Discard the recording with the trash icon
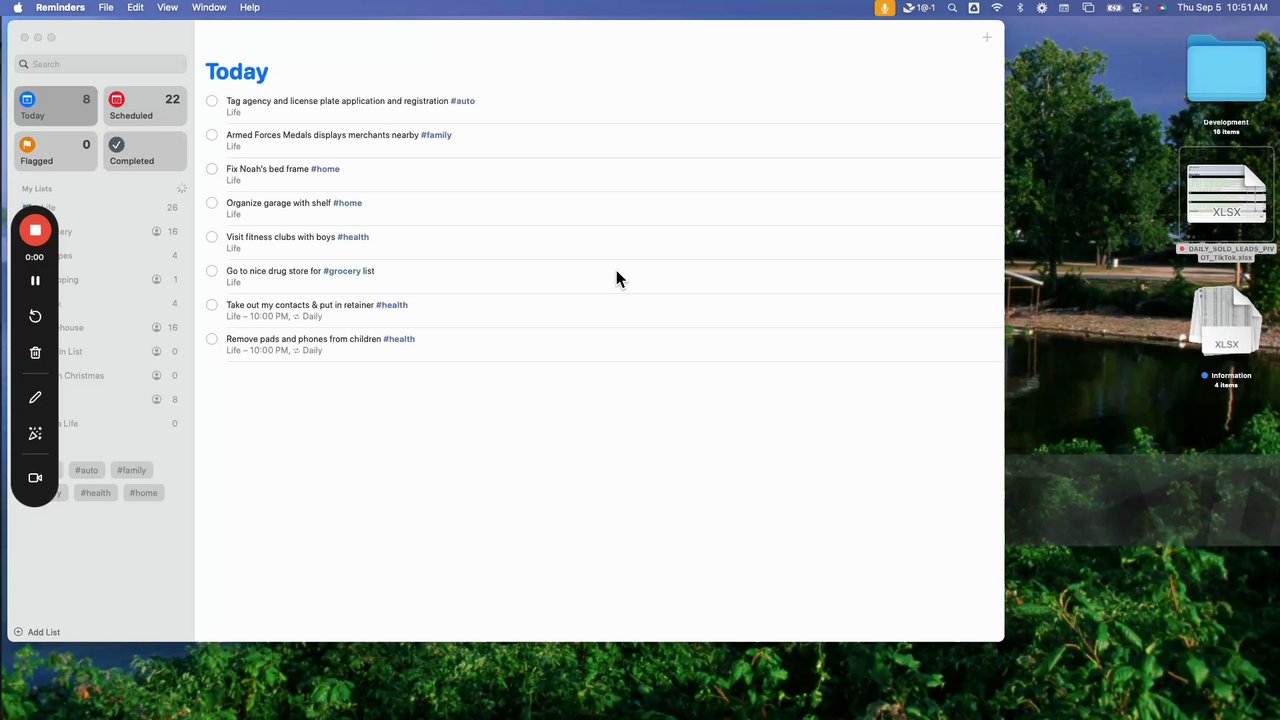 [35, 352]
